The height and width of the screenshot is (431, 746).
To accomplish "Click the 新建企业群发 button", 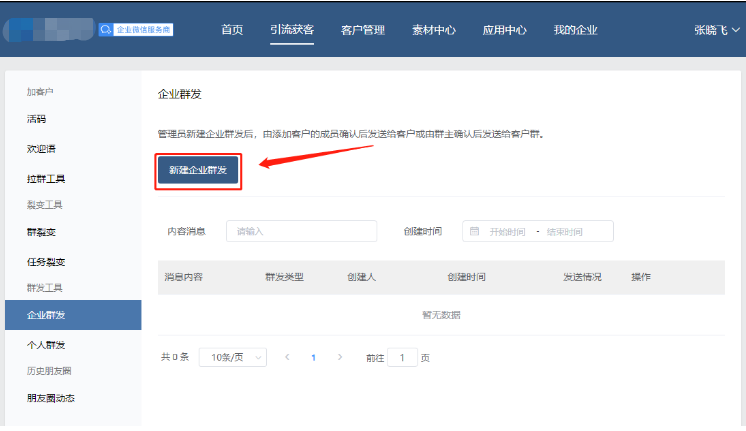I will 197,171.
